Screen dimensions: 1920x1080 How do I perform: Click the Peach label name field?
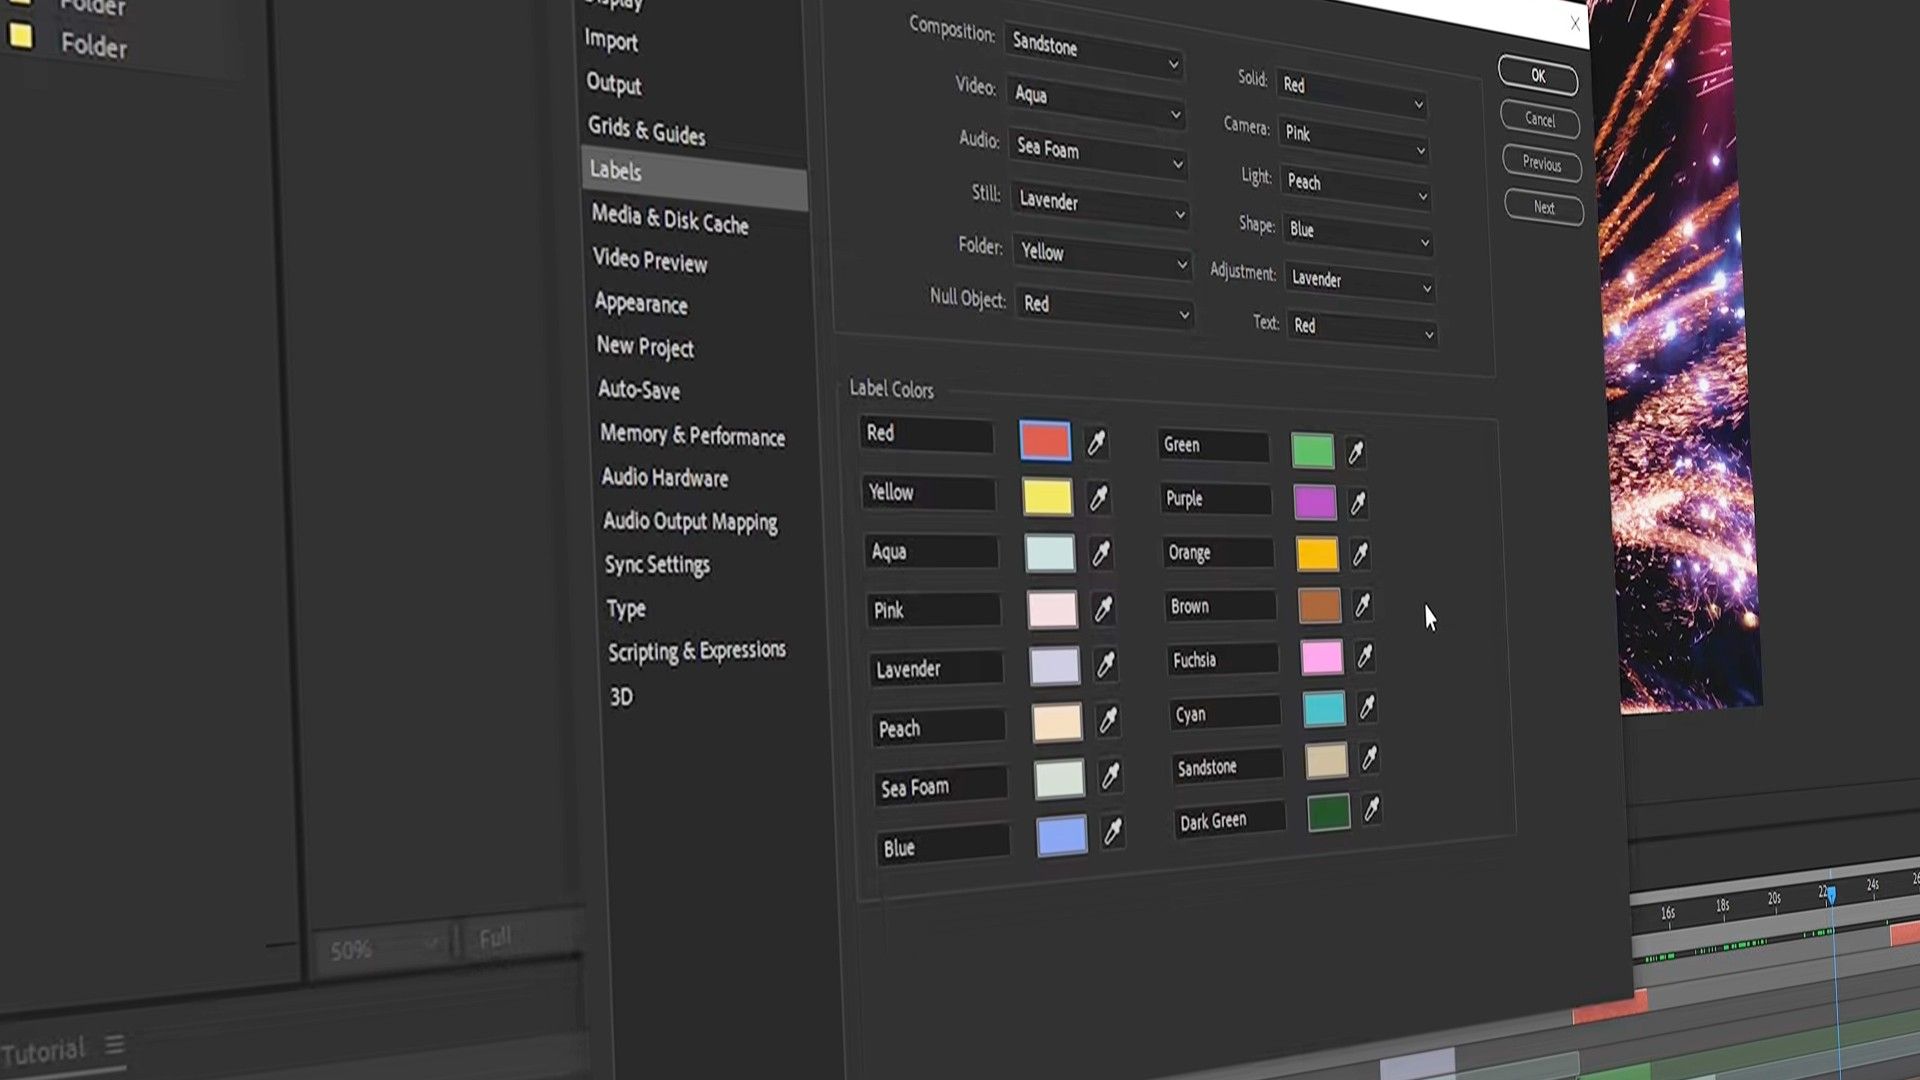point(937,728)
